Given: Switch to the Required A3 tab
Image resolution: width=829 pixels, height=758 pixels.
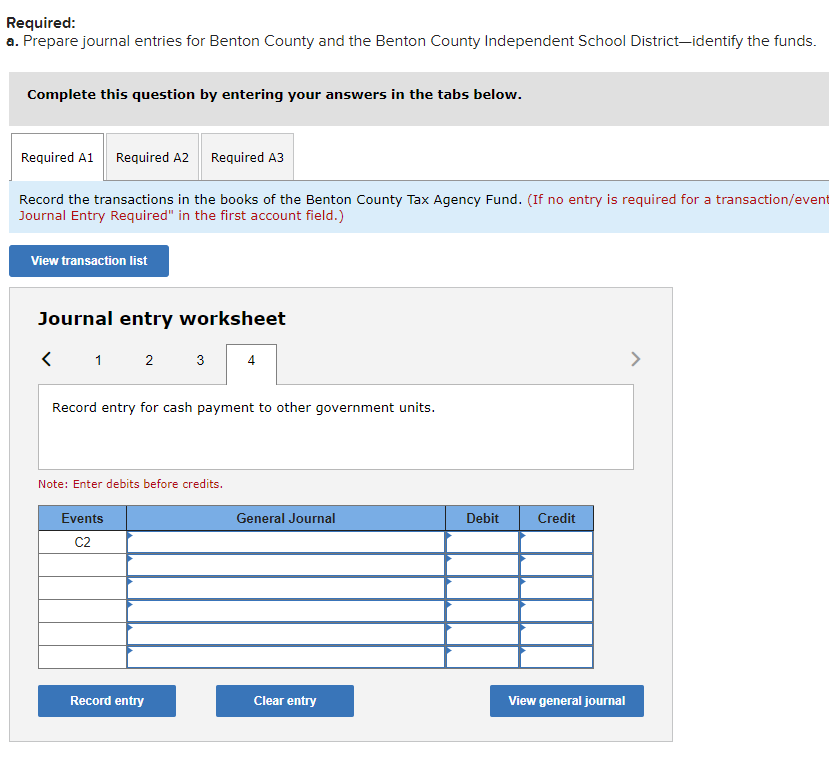Looking at the screenshot, I should (247, 158).
